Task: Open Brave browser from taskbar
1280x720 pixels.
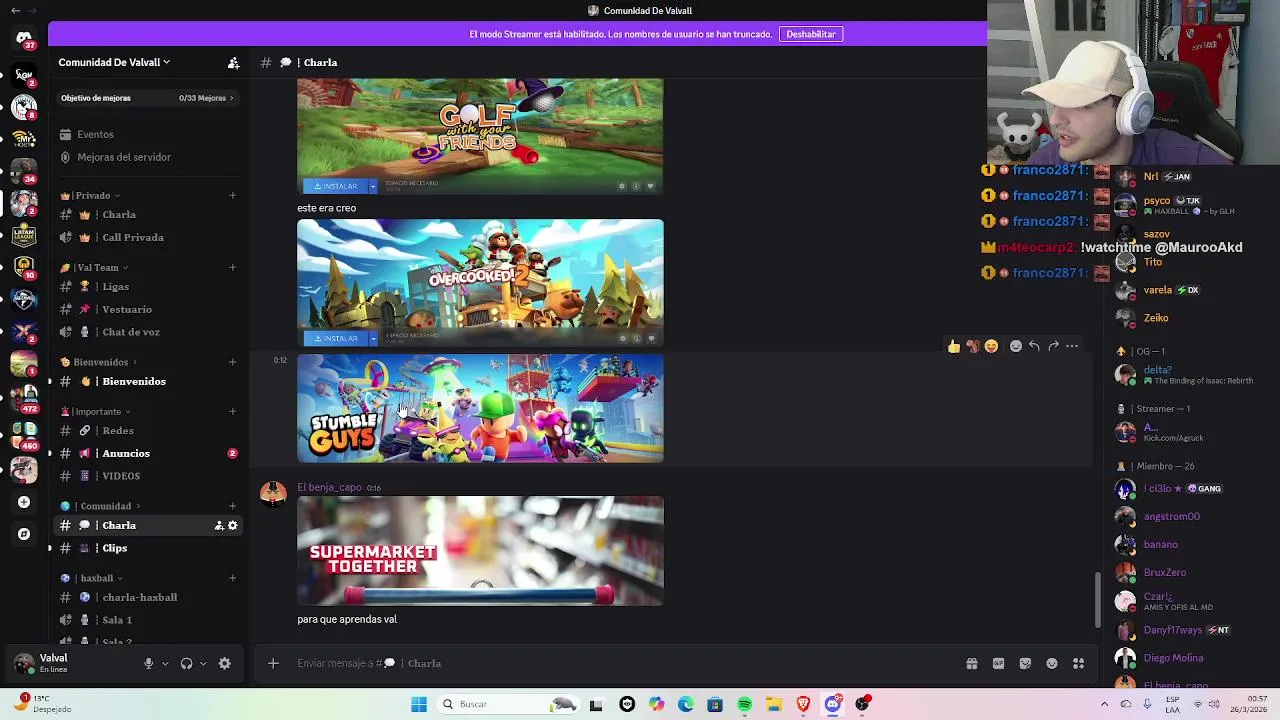Action: [x=803, y=704]
